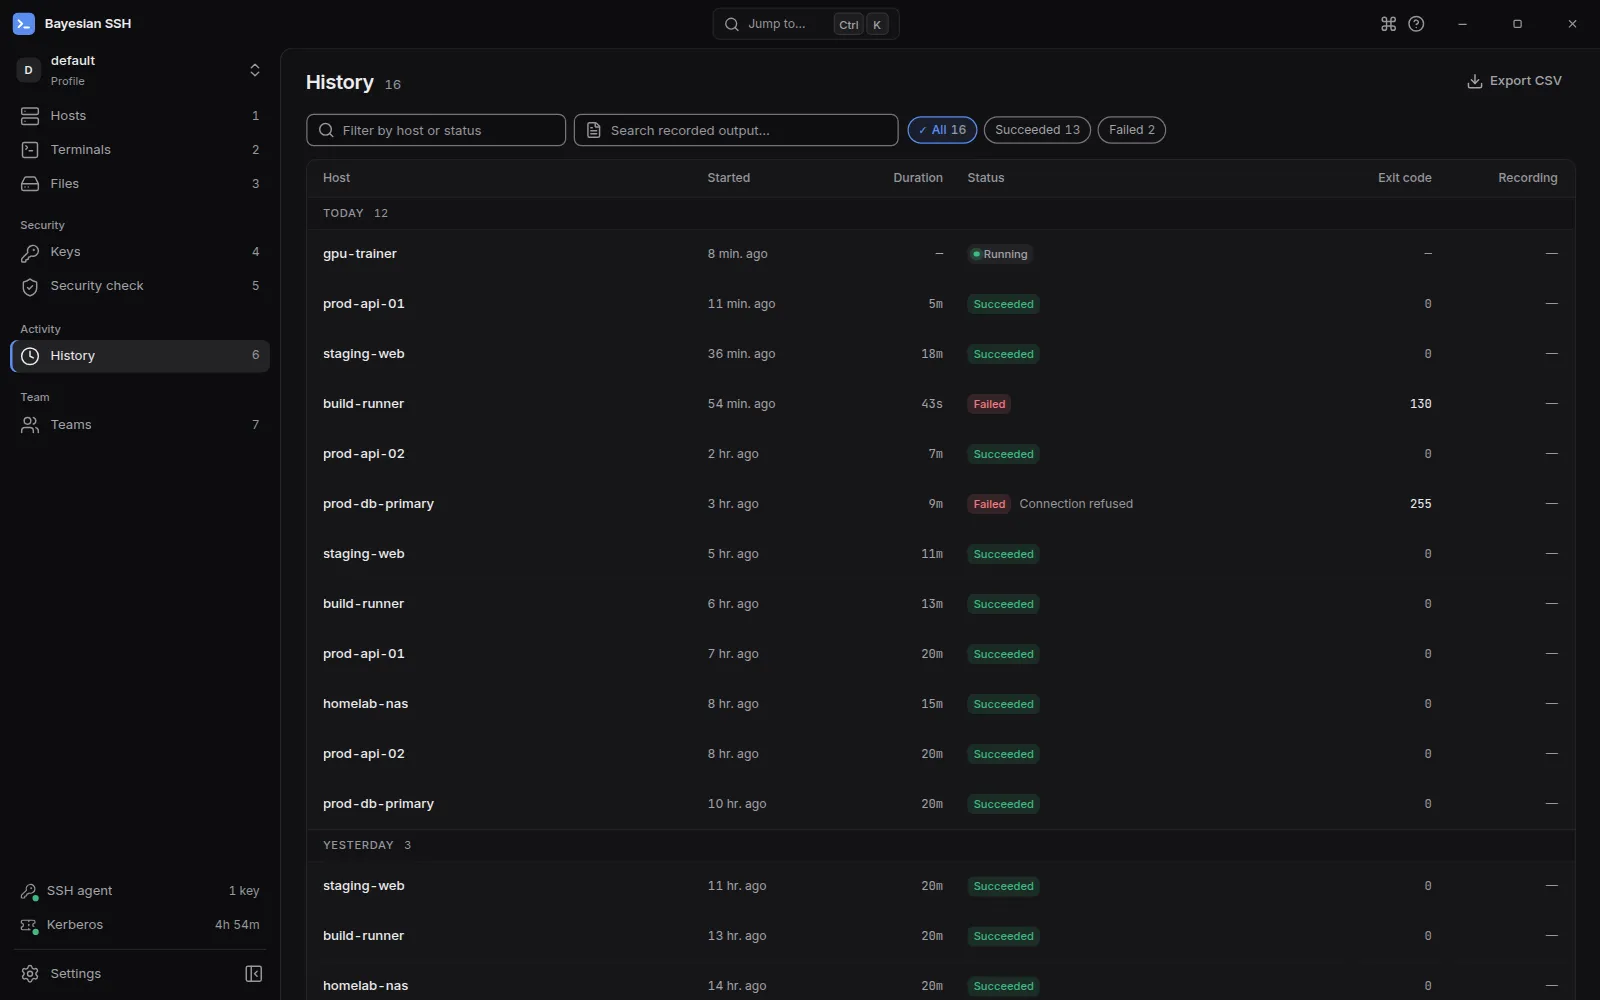Open build-runner session from 6 hr. ago
The width and height of the screenshot is (1600, 1000).
[940, 604]
